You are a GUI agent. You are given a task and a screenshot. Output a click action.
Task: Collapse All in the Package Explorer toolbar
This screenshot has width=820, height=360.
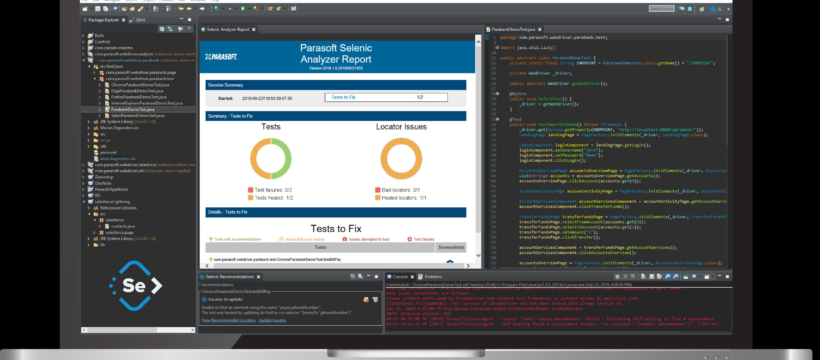162,29
